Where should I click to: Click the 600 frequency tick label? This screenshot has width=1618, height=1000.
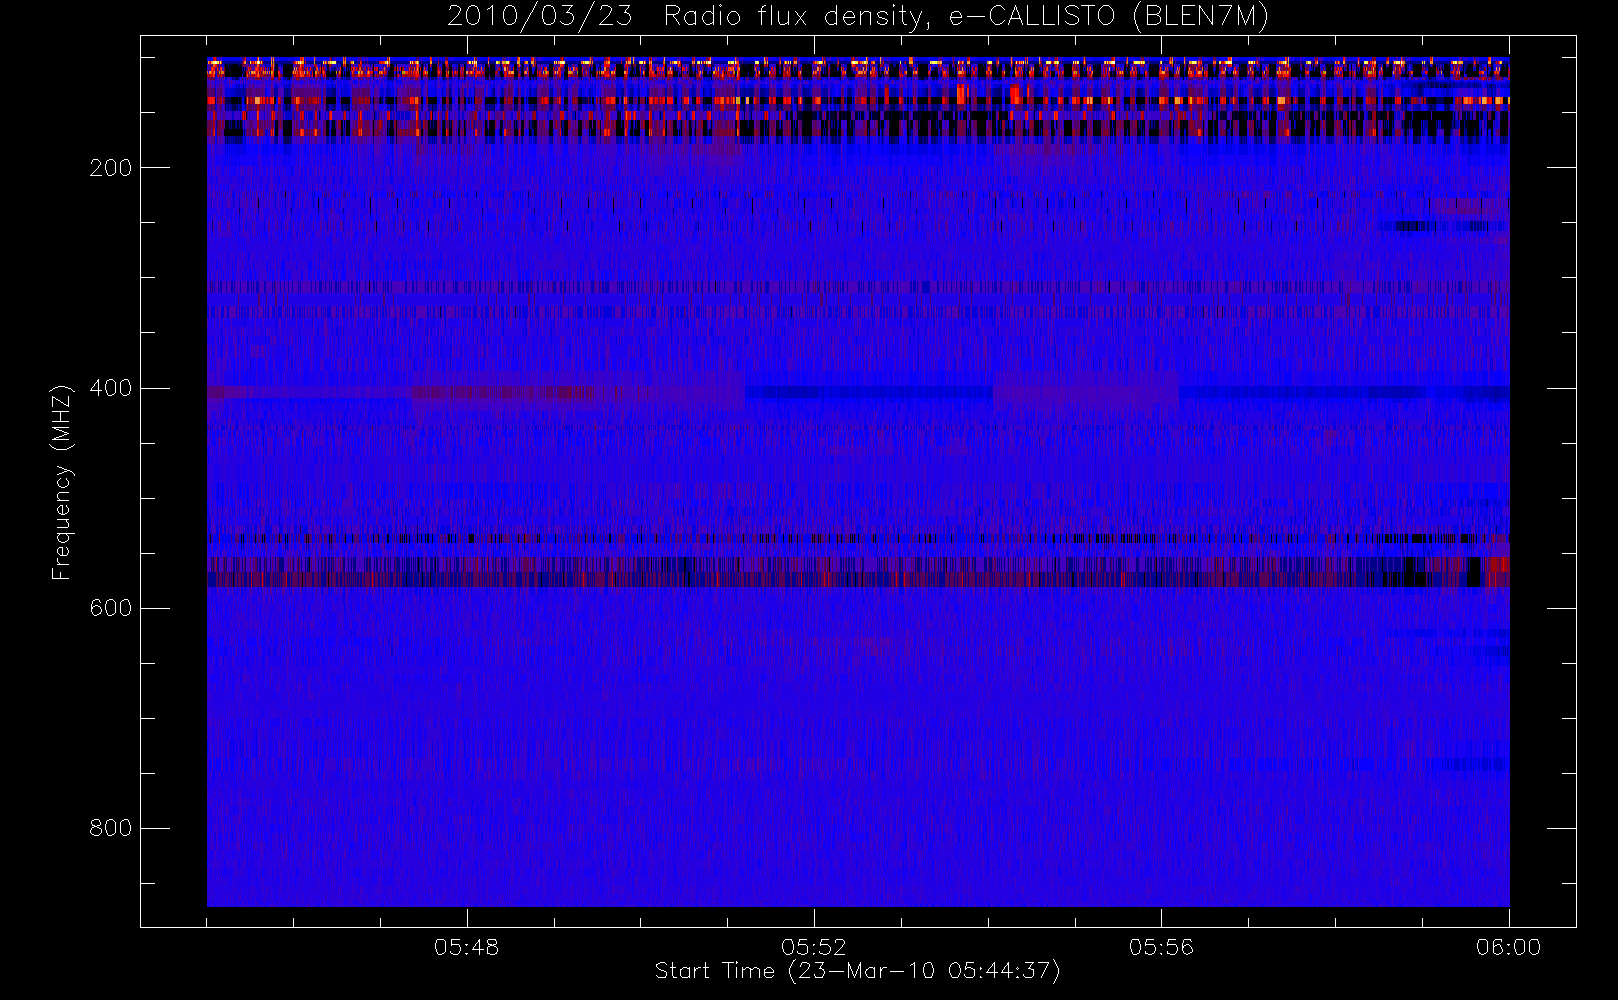click(111, 608)
